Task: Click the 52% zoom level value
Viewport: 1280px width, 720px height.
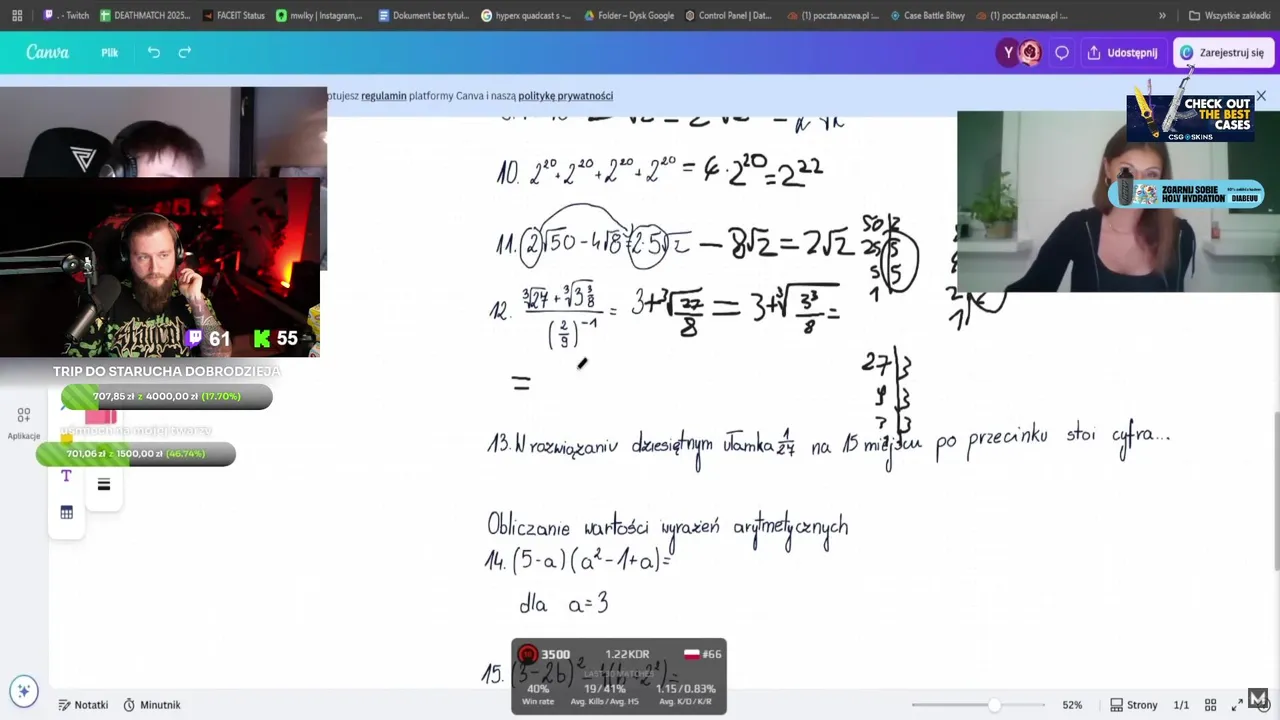Action: 1072,705
